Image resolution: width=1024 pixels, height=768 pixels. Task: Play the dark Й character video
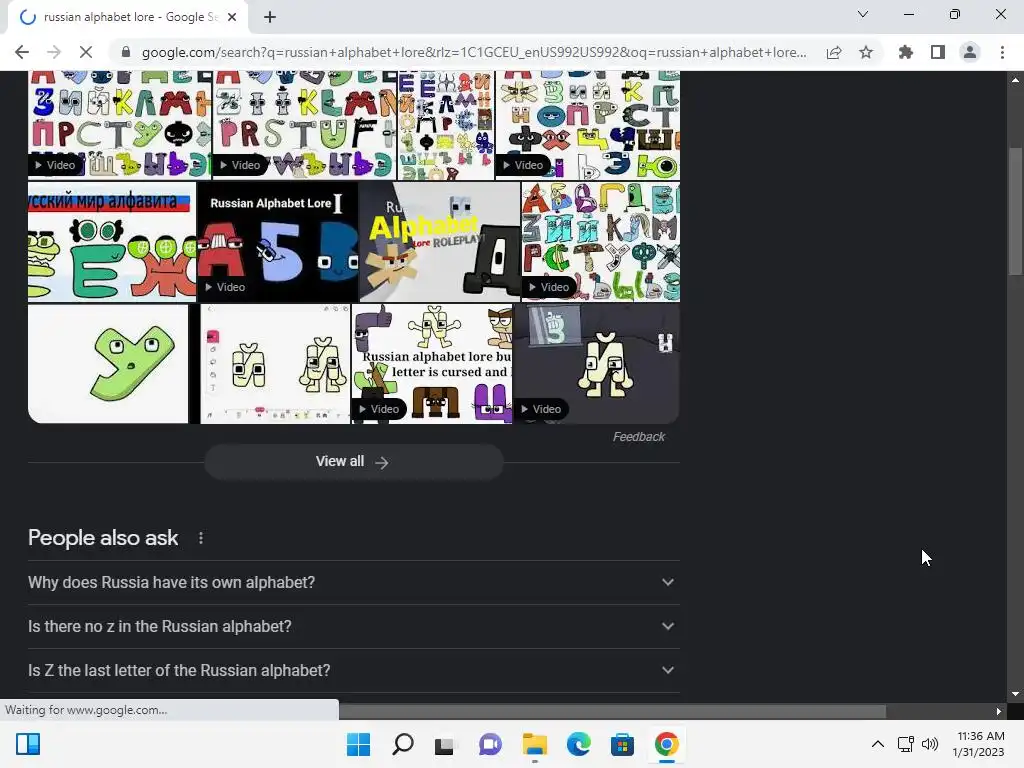(597, 364)
